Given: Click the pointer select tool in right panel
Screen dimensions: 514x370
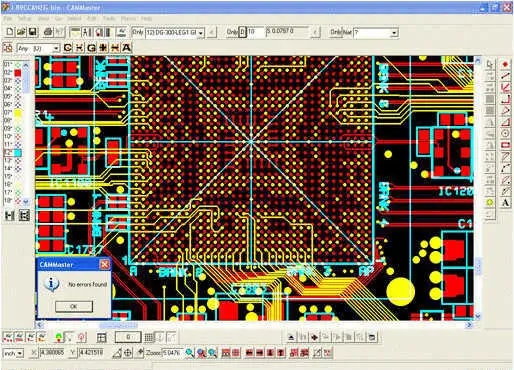Looking at the screenshot, I should 490,64.
